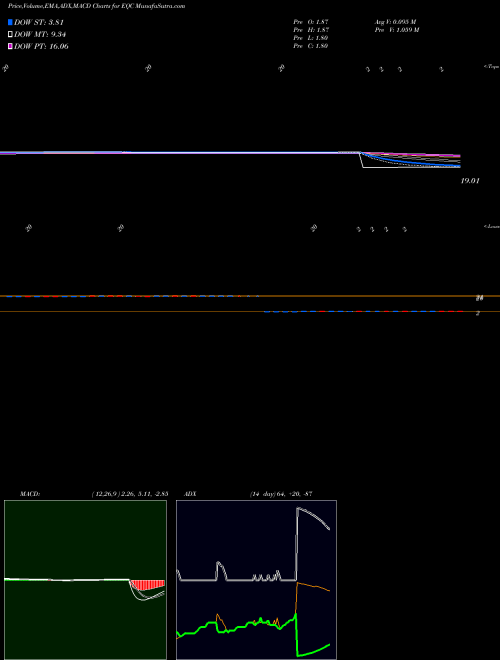
Task: Select the 'DOW MT: 9.34' legend text
Action: pos(40,35)
